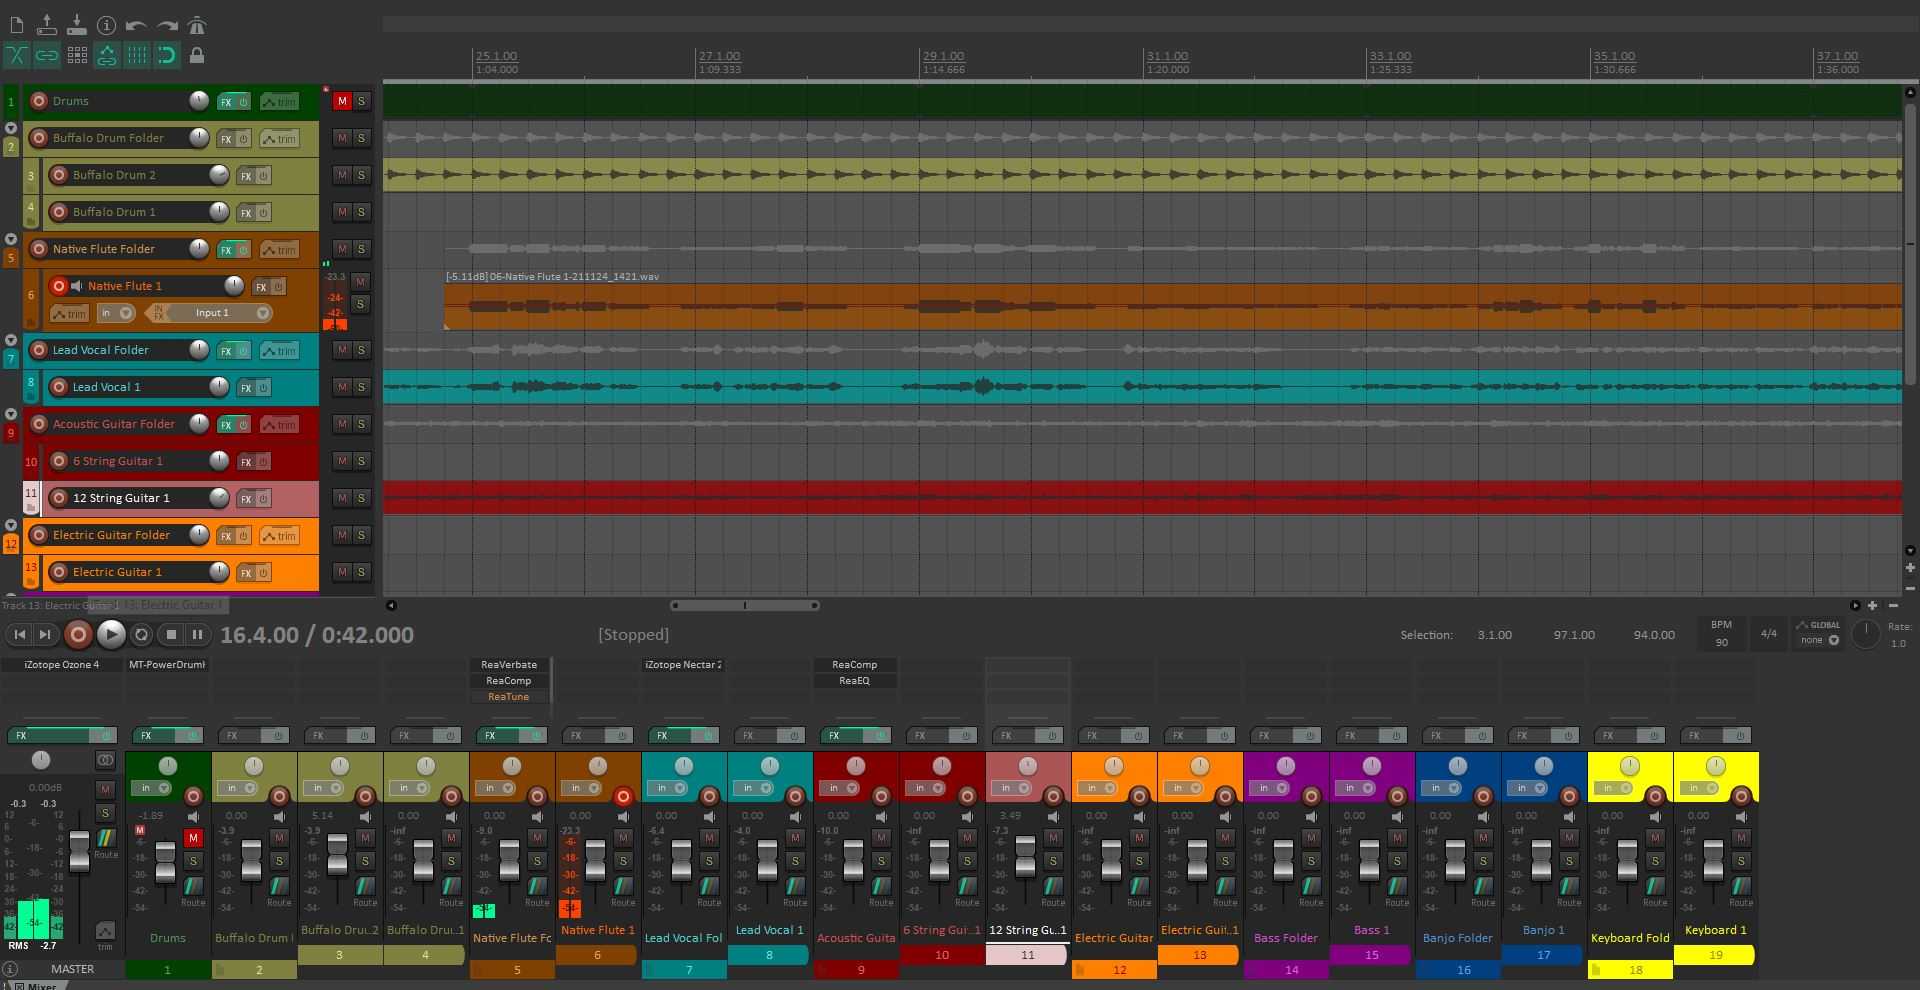The width and height of the screenshot is (1920, 990).
Task: Toggle snap magnet icon
Action: [x=167, y=55]
